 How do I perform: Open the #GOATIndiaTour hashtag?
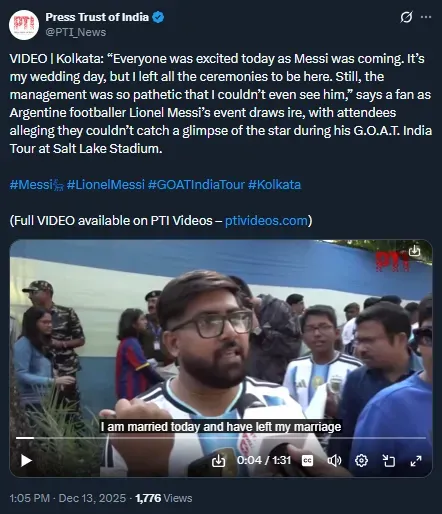point(196,184)
